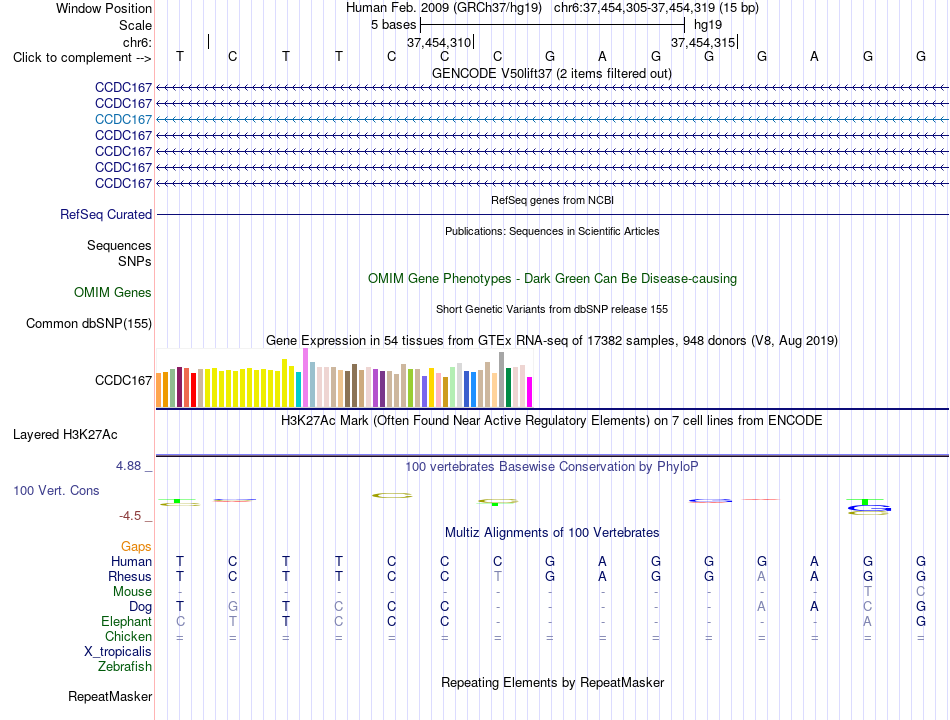Click the Mouse species label
The width and height of the screenshot is (950, 720).
coord(133,592)
